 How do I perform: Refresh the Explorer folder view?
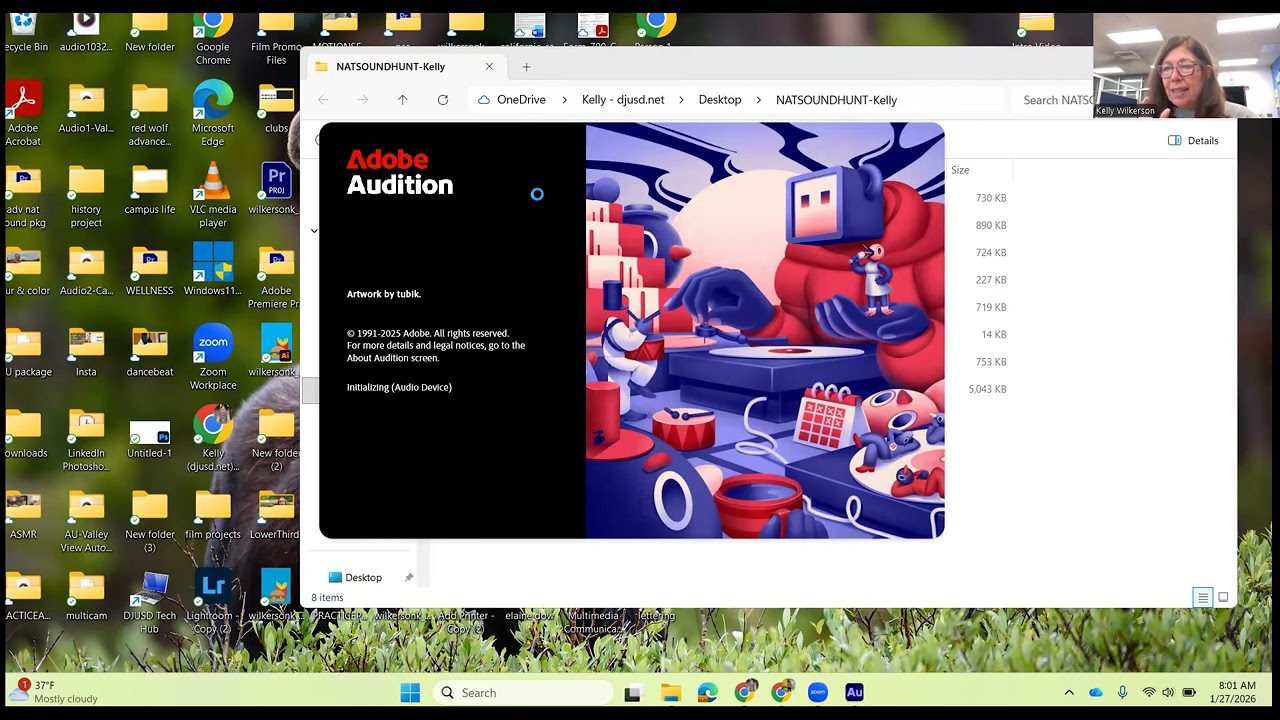442,100
